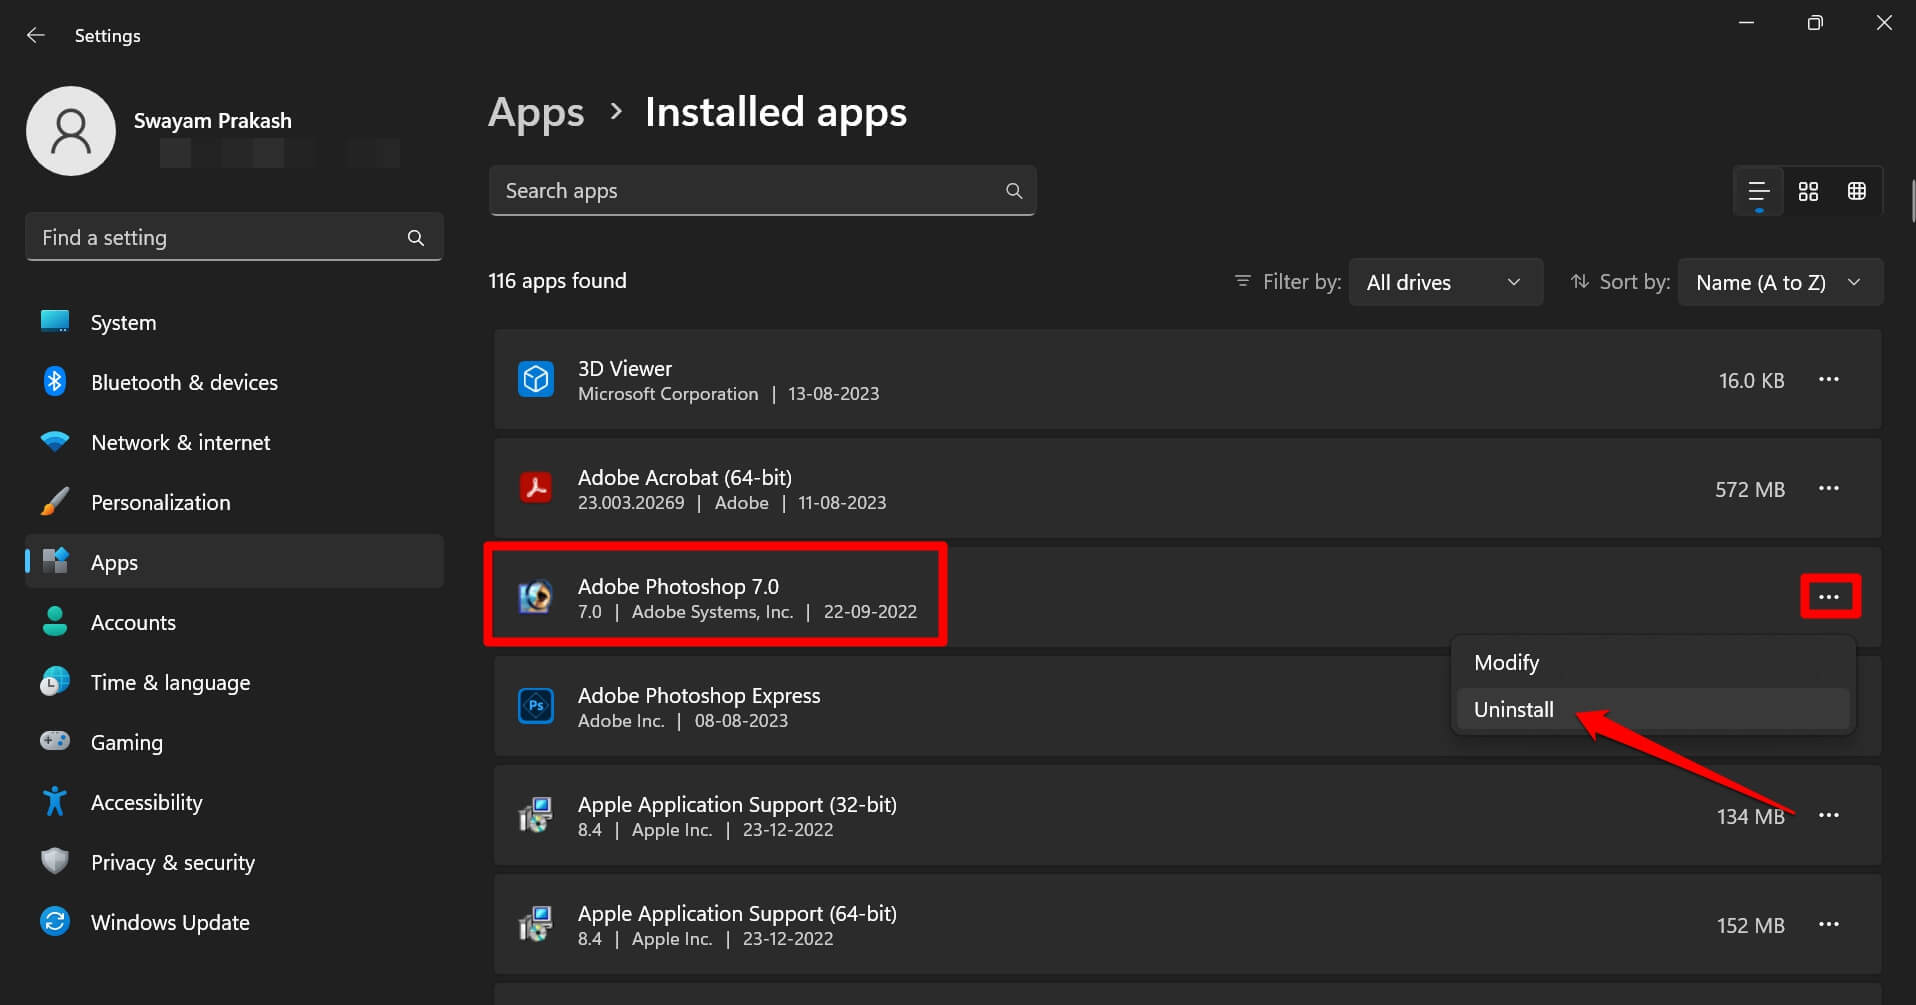Screen dimensions: 1916x1005
Task: Restore down the Settings window
Action: tap(1815, 23)
